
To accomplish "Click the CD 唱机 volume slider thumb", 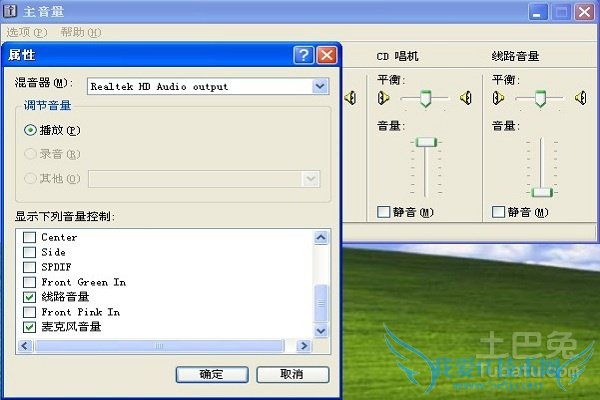I will (426, 142).
